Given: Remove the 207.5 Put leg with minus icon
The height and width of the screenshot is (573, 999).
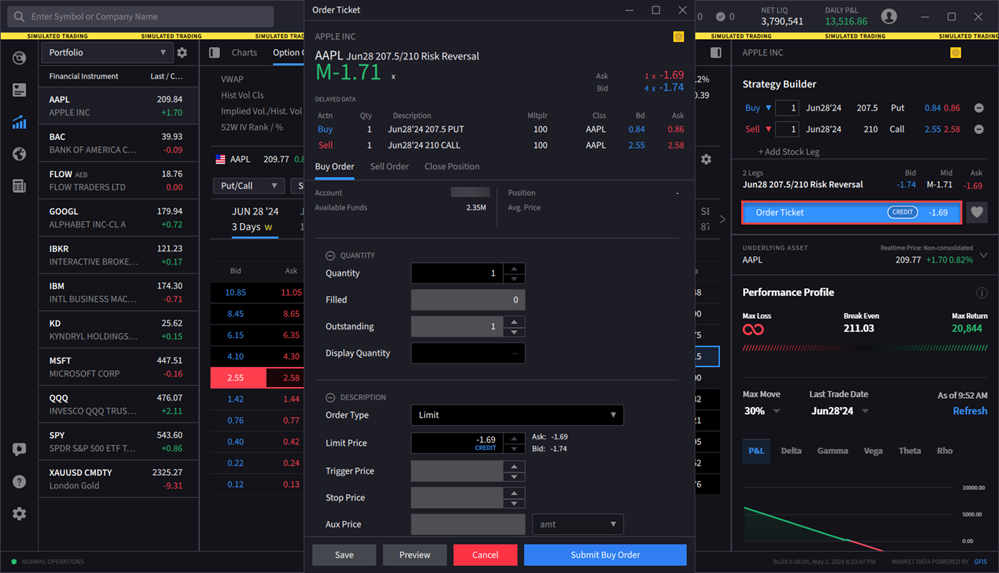Looking at the screenshot, I should (979, 108).
